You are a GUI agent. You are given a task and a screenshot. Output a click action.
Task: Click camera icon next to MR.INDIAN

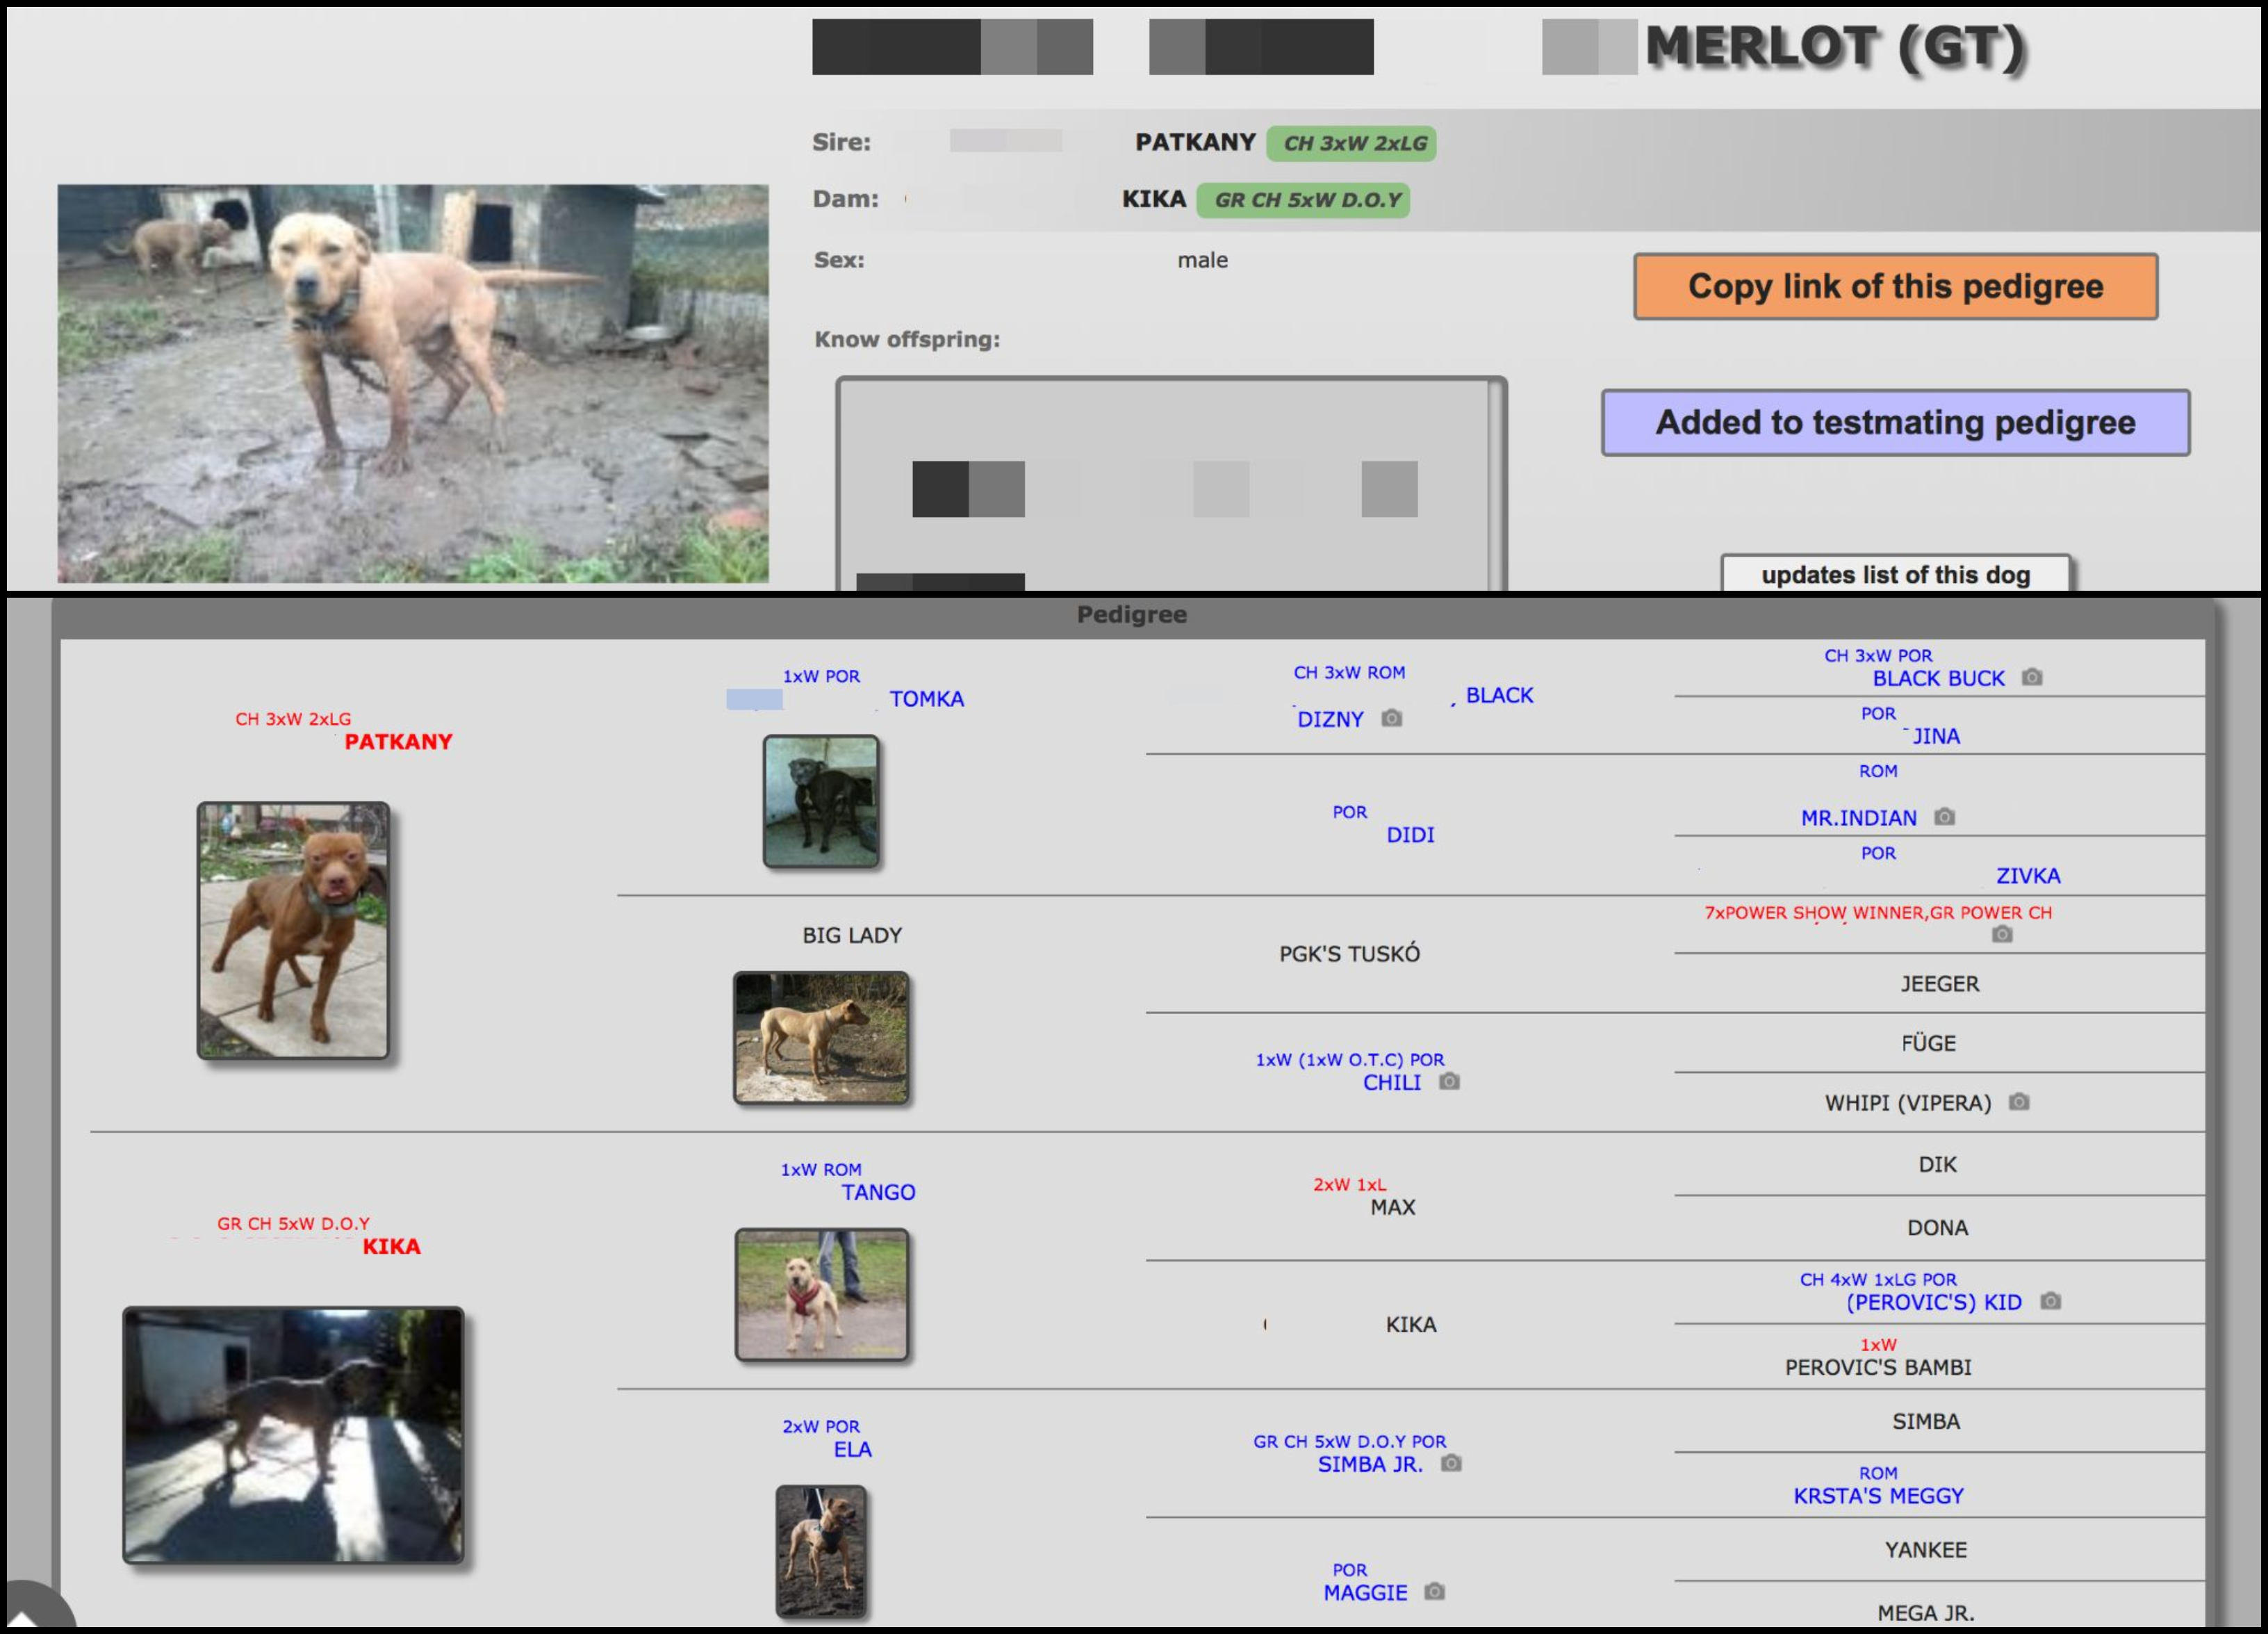[x=1944, y=817]
